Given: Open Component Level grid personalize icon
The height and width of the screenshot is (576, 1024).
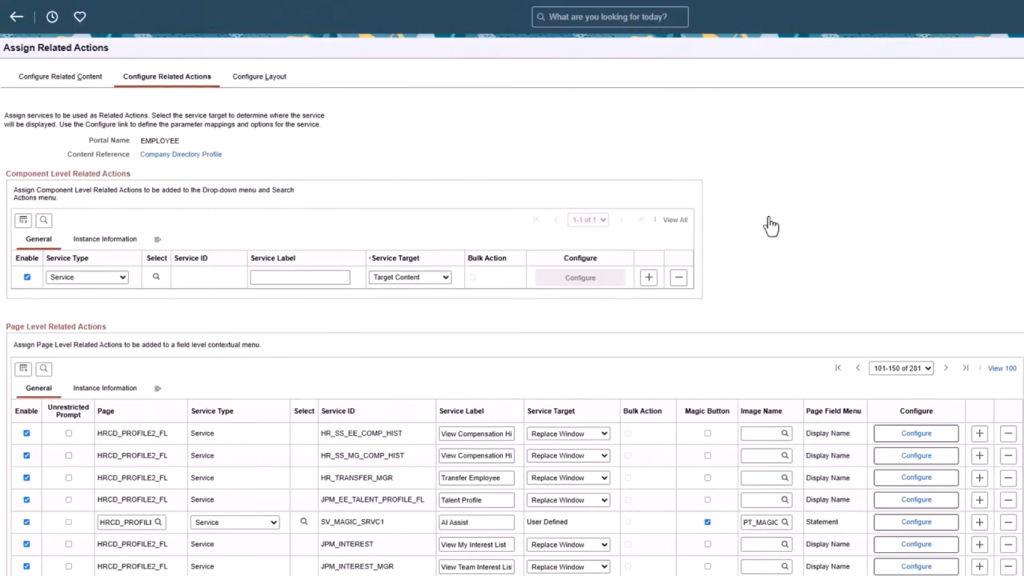Looking at the screenshot, I should point(24,220).
